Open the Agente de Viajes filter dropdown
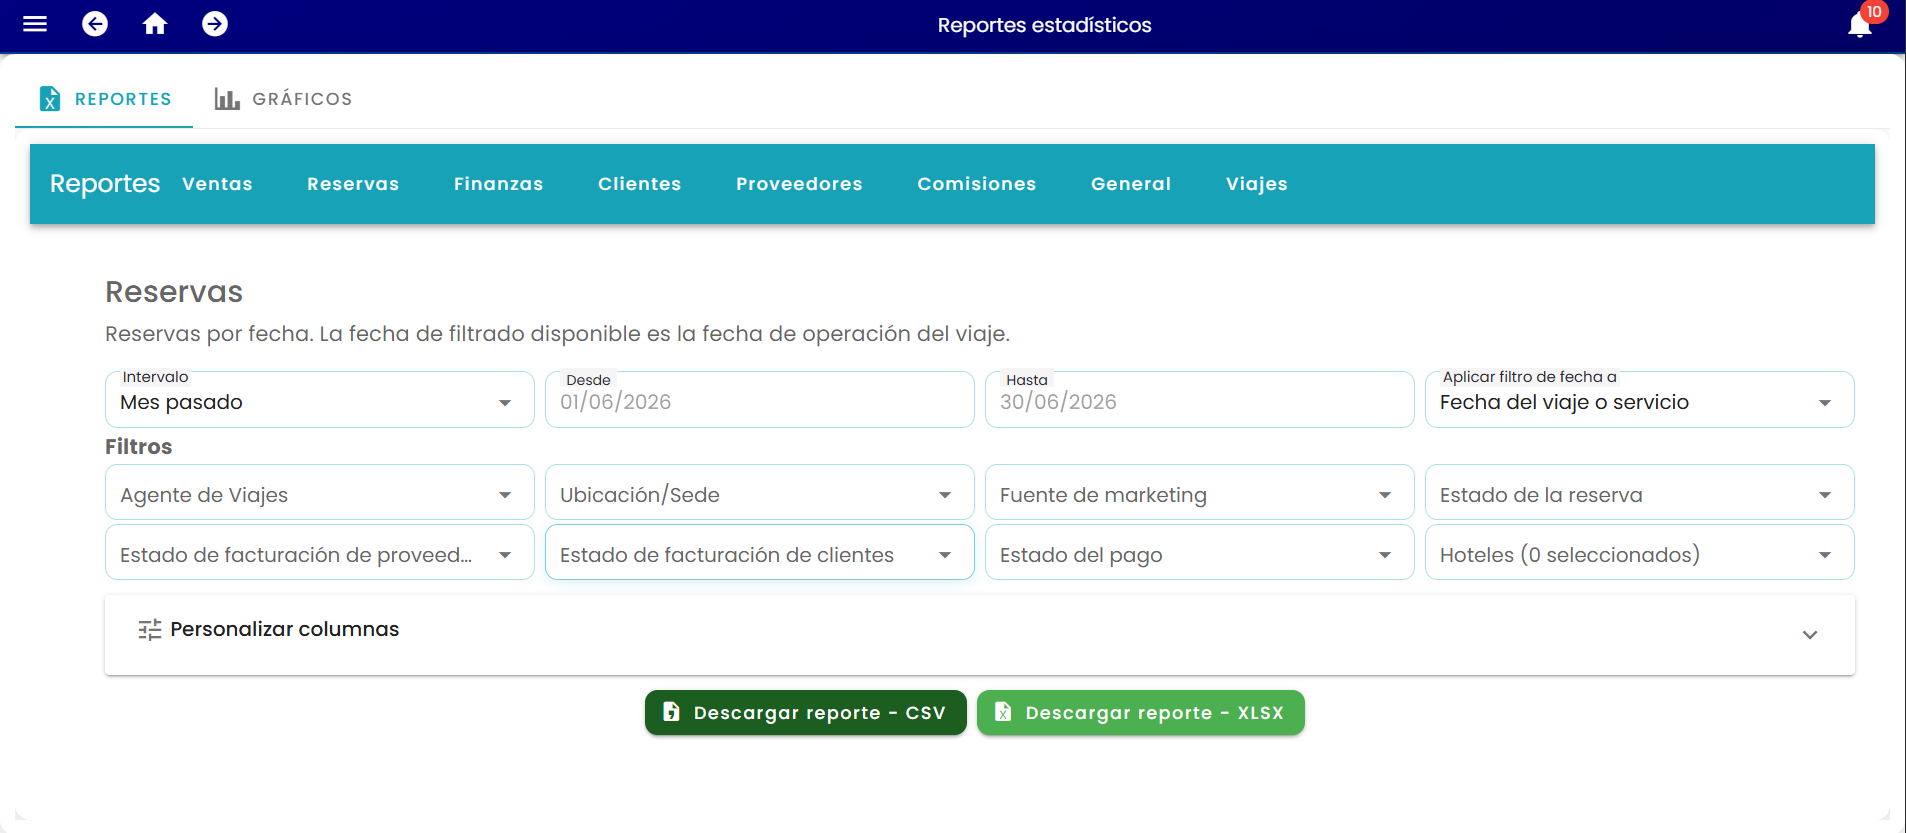This screenshot has width=1906, height=833. [x=320, y=493]
